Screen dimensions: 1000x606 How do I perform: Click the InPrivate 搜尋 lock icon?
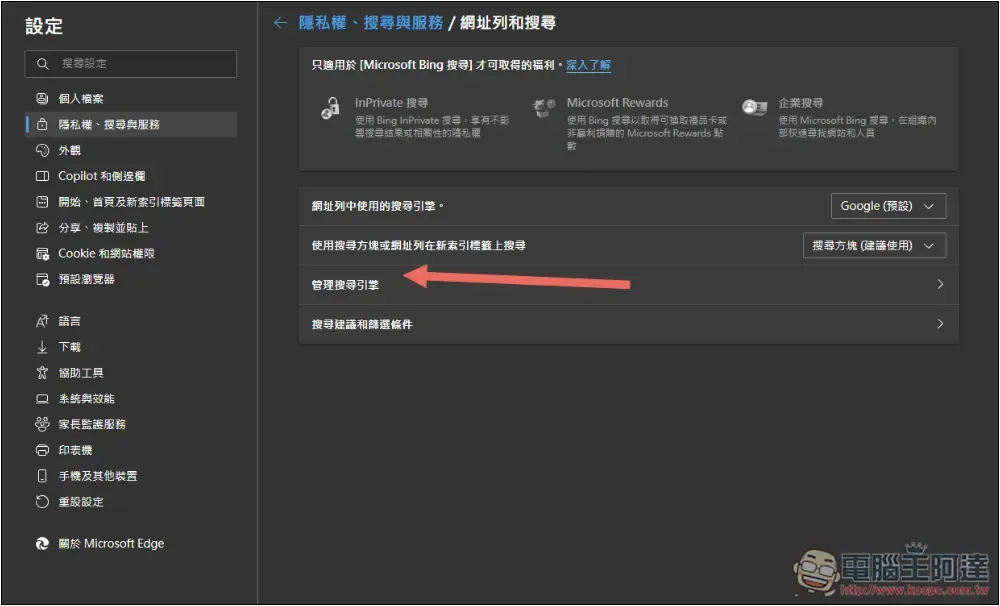[x=330, y=108]
